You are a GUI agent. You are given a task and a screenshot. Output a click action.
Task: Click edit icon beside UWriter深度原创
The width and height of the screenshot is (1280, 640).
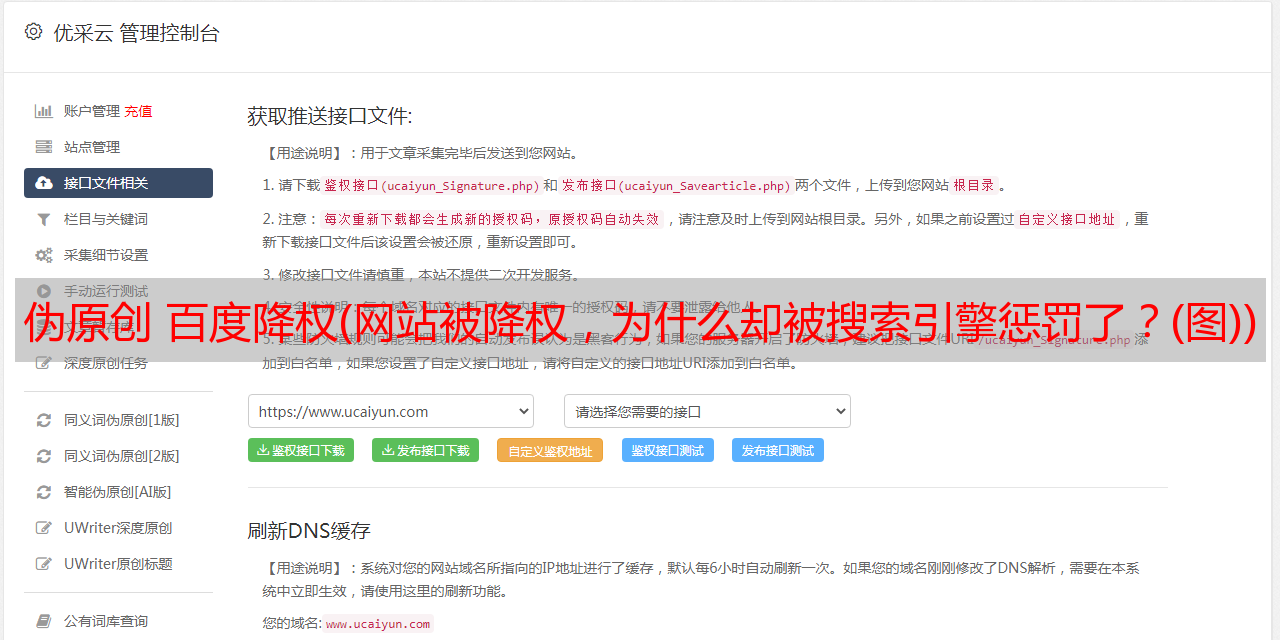pyautogui.click(x=43, y=528)
